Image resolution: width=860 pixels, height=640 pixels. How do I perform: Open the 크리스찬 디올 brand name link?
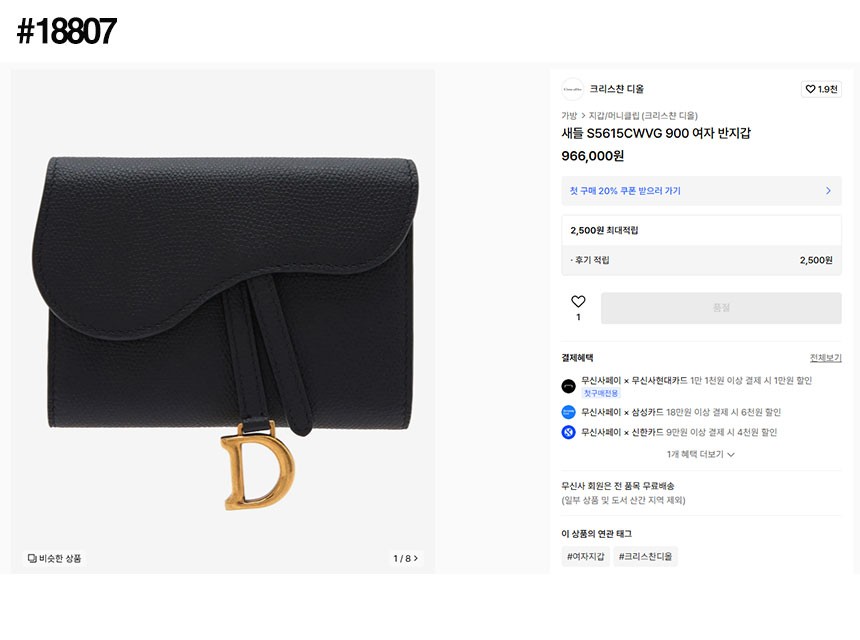[616, 89]
